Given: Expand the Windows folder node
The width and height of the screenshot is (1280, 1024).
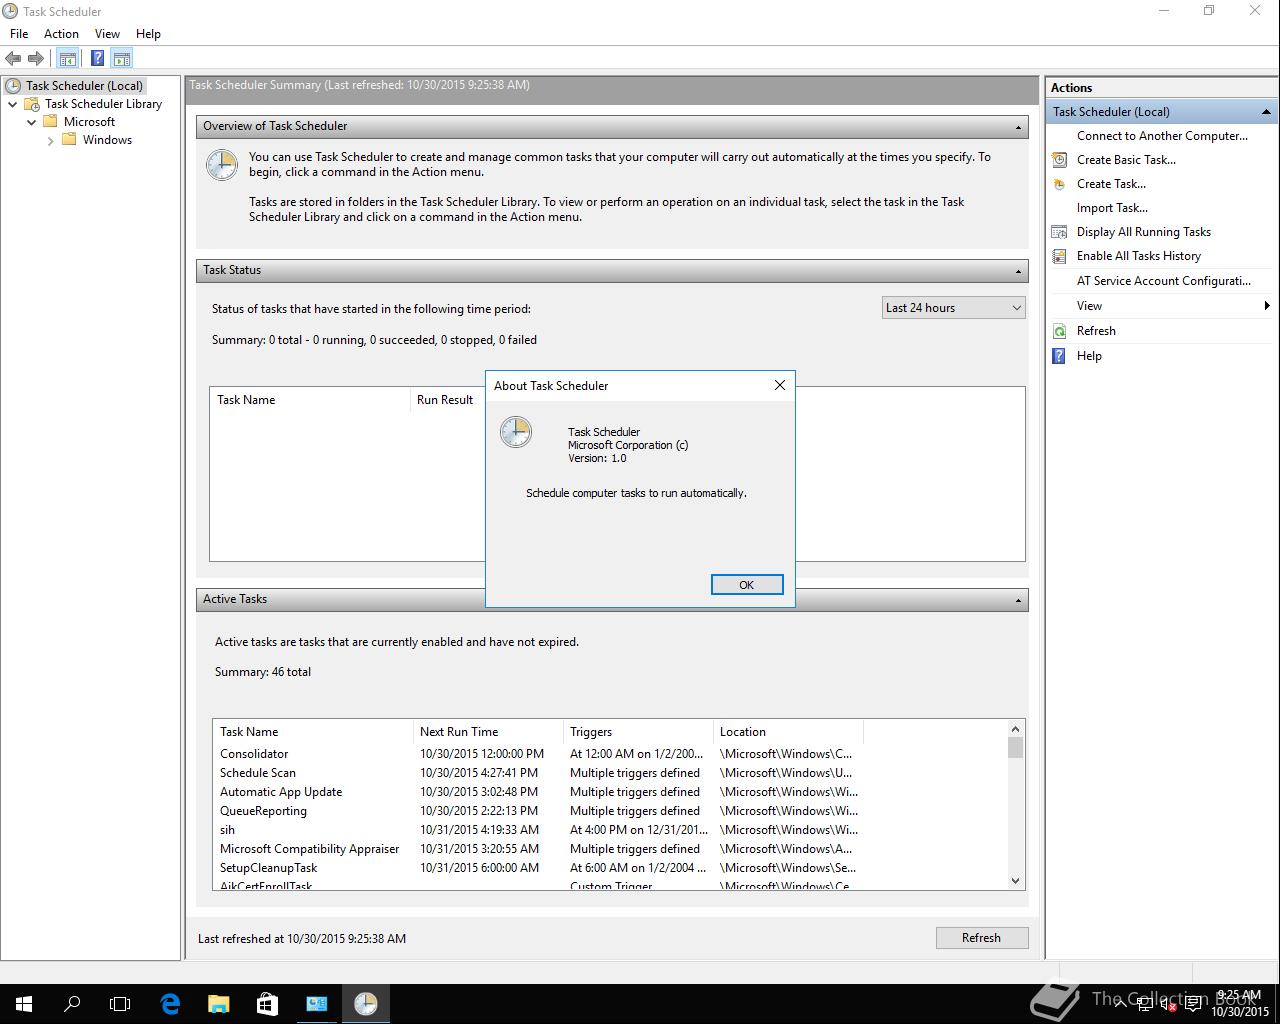Looking at the screenshot, I should (x=51, y=140).
